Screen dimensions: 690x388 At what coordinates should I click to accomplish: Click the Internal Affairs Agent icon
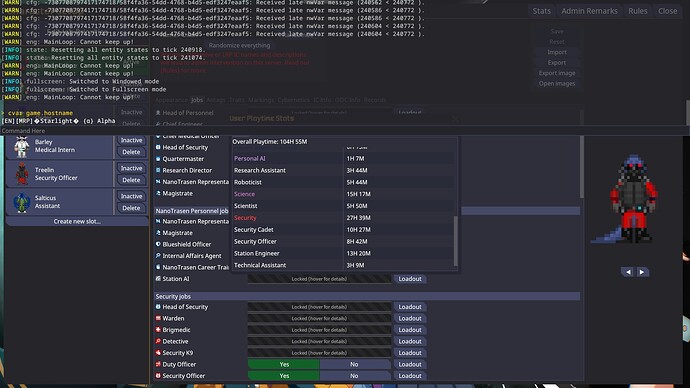pos(158,256)
